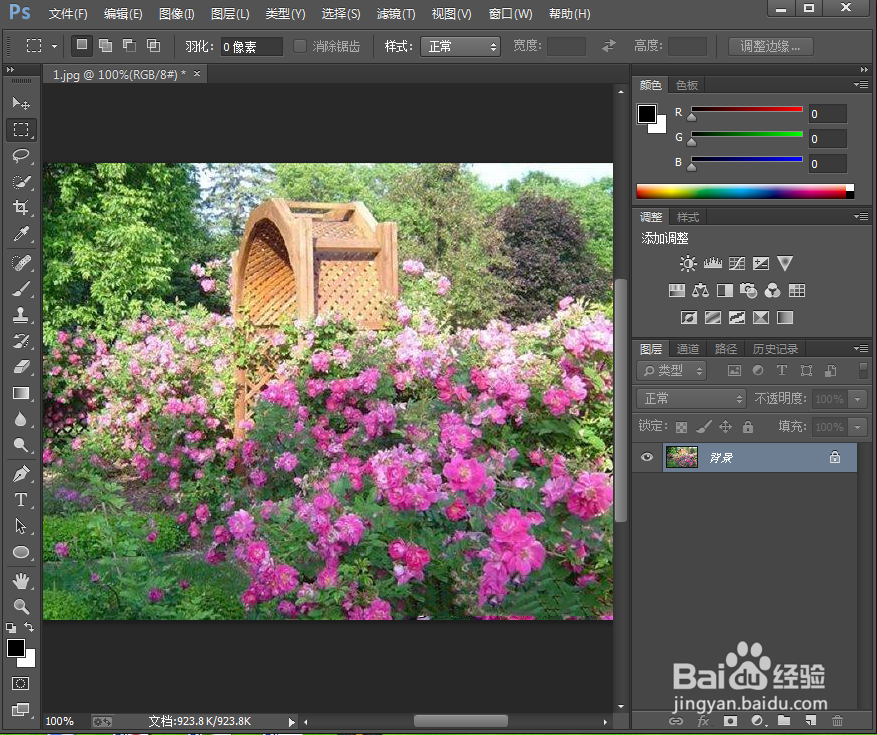This screenshot has height=735, width=877.
Task: Create new adjustment layer button
Action: (x=758, y=720)
